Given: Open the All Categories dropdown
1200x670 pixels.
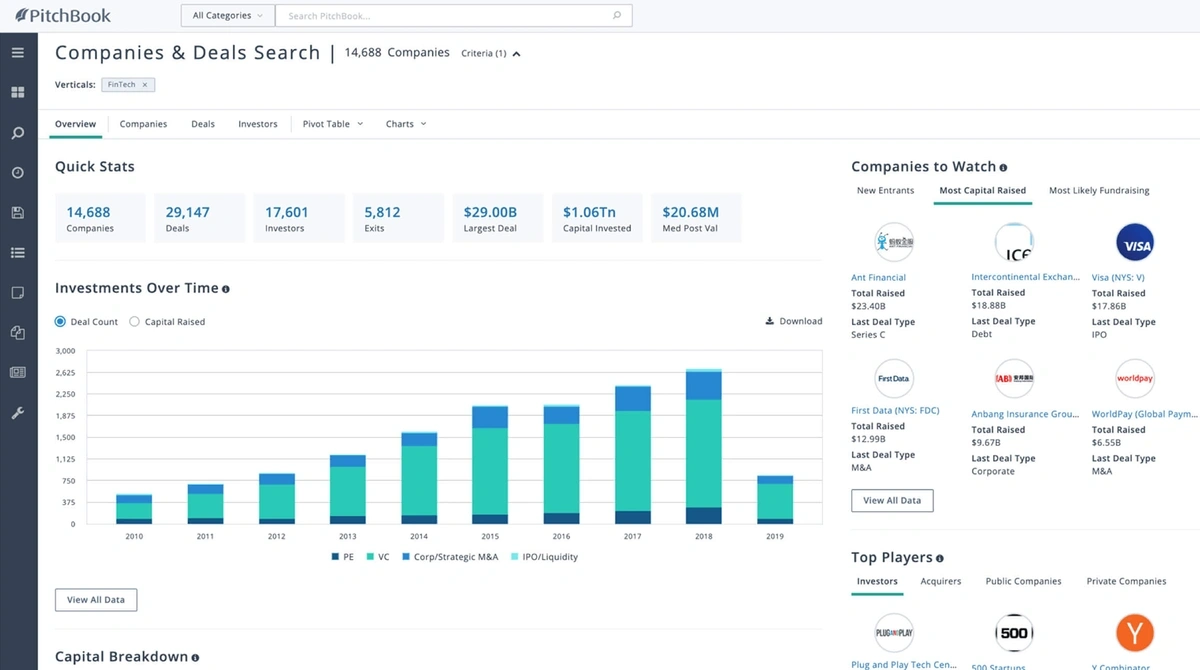Looking at the screenshot, I should (x=227, y=16).
